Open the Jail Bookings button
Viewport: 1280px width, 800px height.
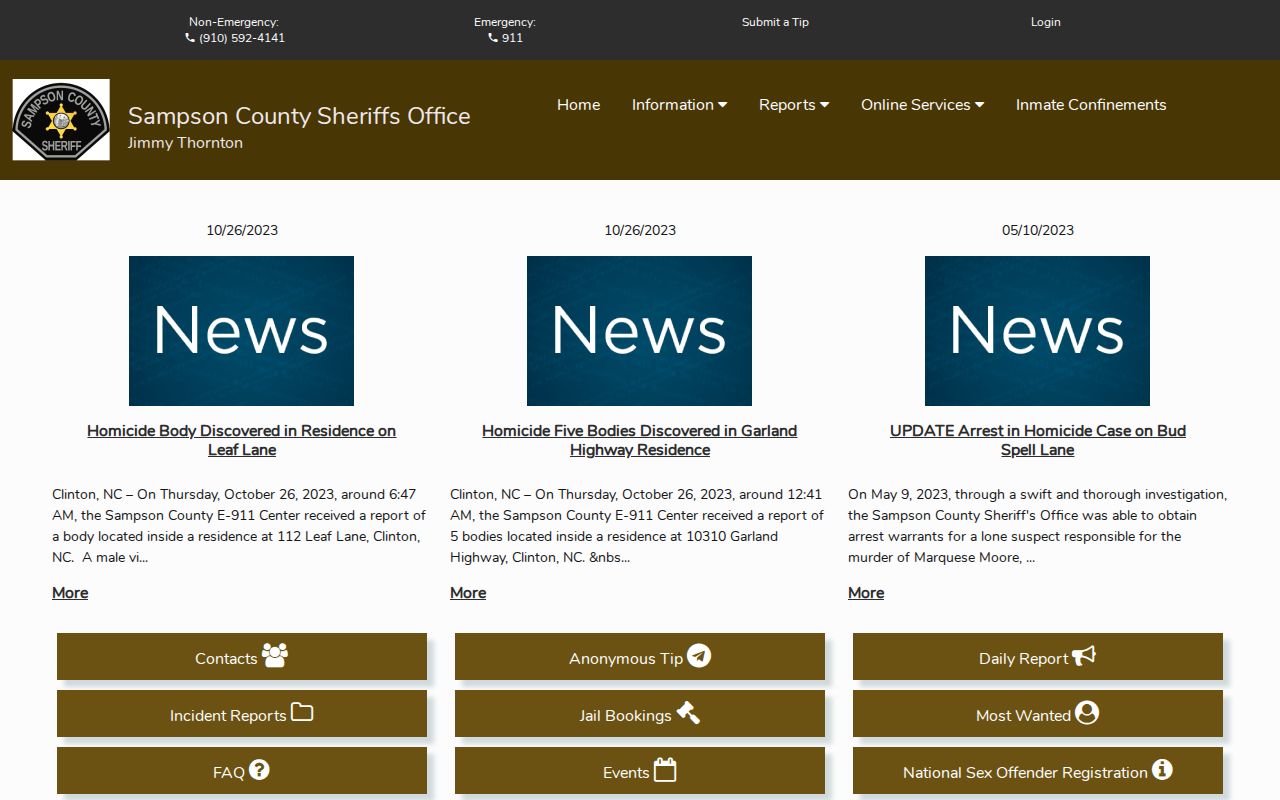[640, 714]
